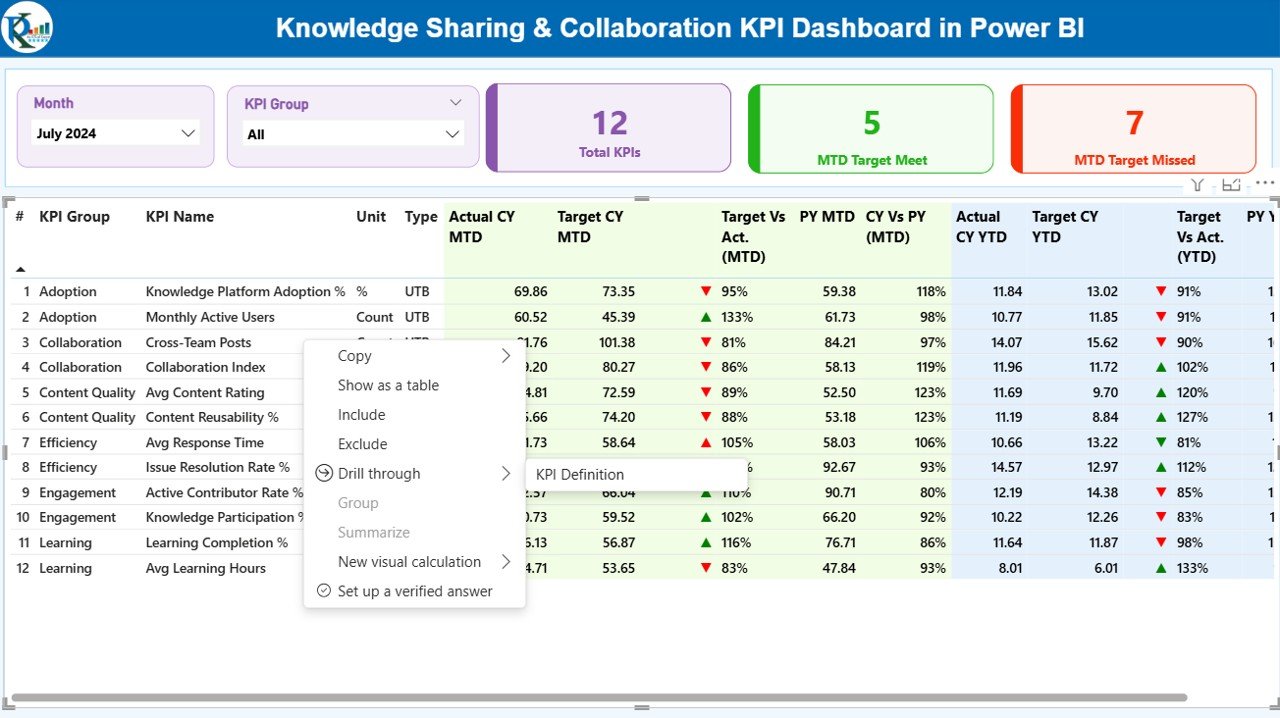The height and width of the screenshot is (718, 1280).
Task: Click the filter icon above the KPI table
Action: 1197,185
